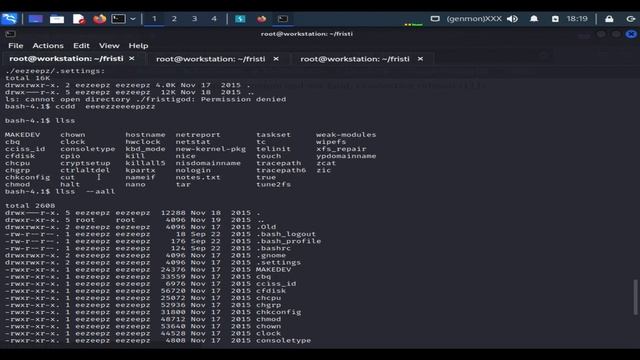The height and width of the screenshot is (360, 640).
Task: Click the .bashrc entry
Action: coord(273,248)
